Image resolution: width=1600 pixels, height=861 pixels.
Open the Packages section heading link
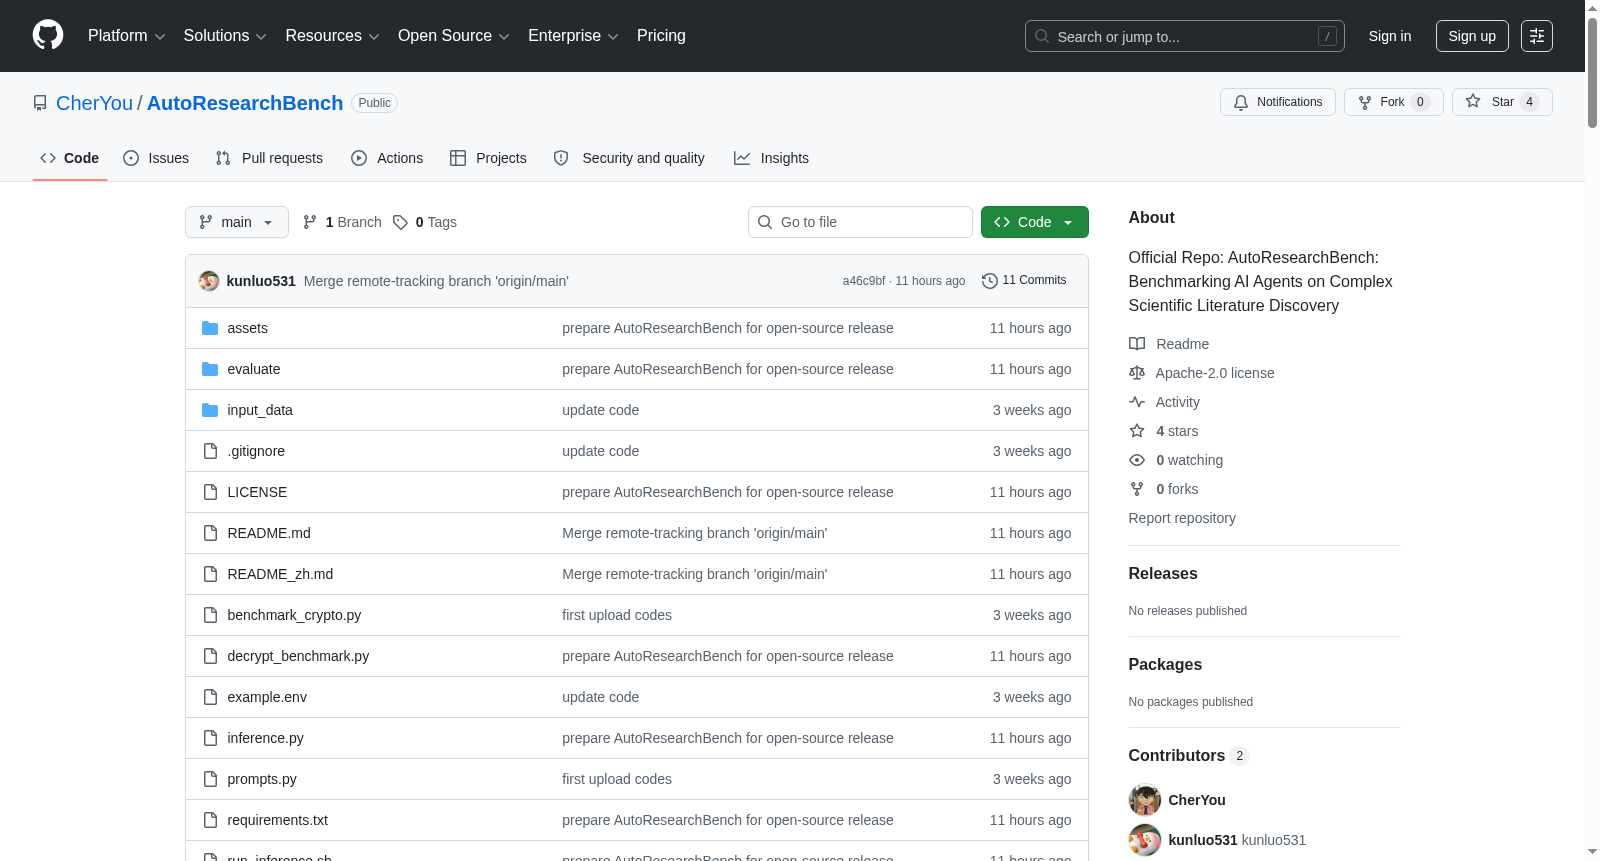point(1165,665)
